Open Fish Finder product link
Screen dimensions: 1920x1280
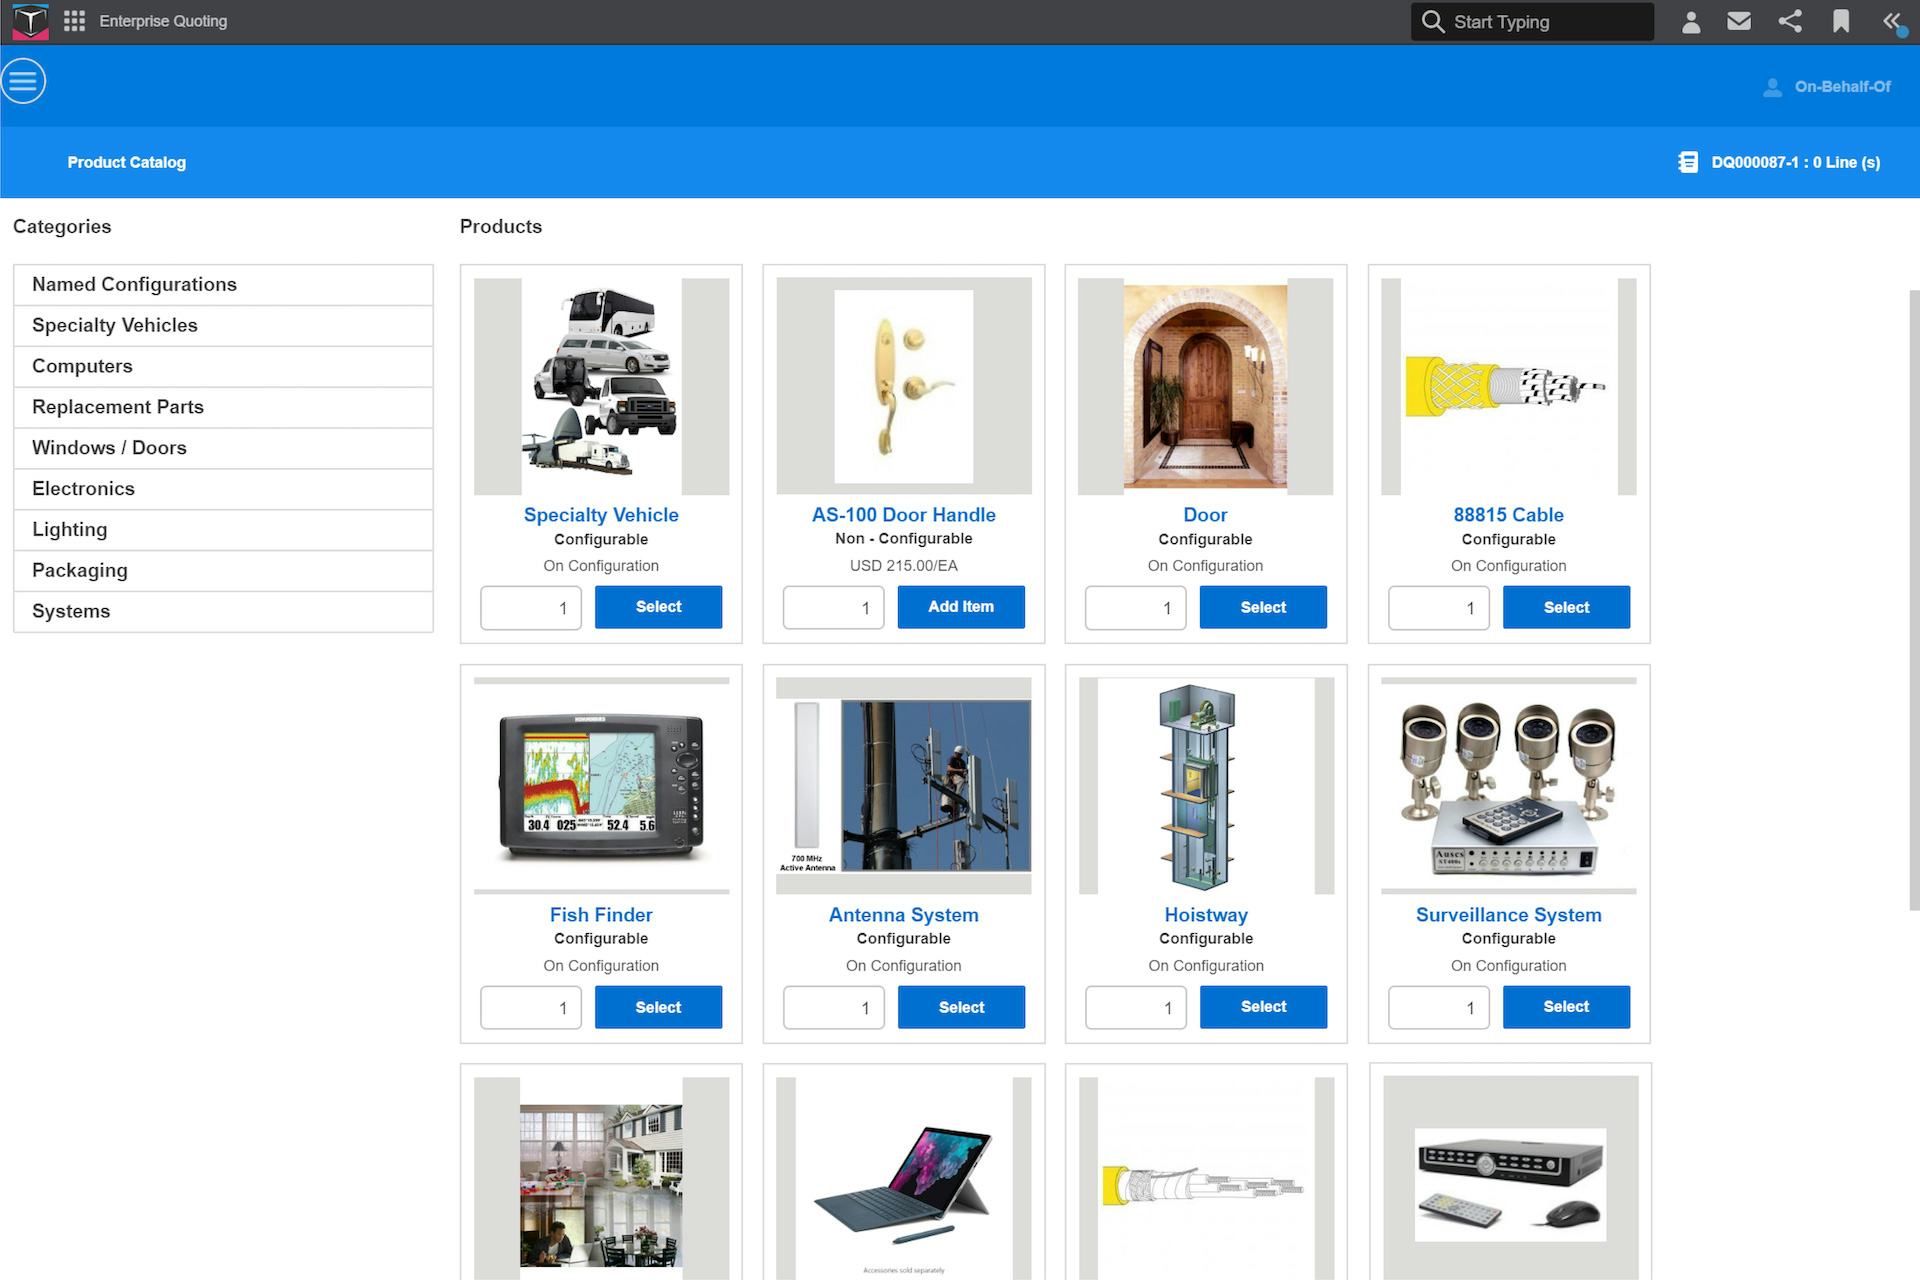601,915
